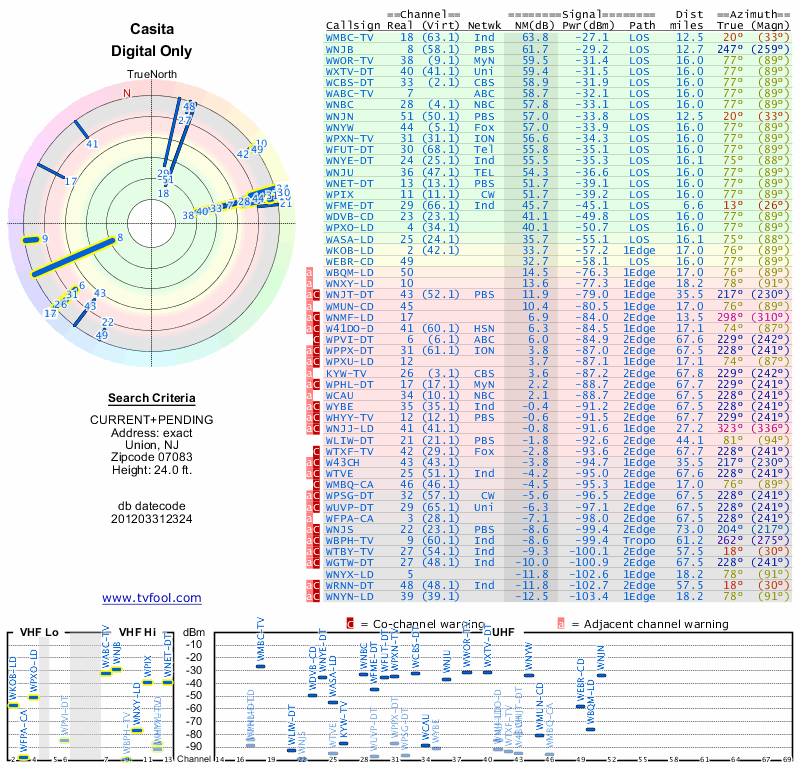
Task: Click the NM(dB) column header
Action: (x=532, y=26)
